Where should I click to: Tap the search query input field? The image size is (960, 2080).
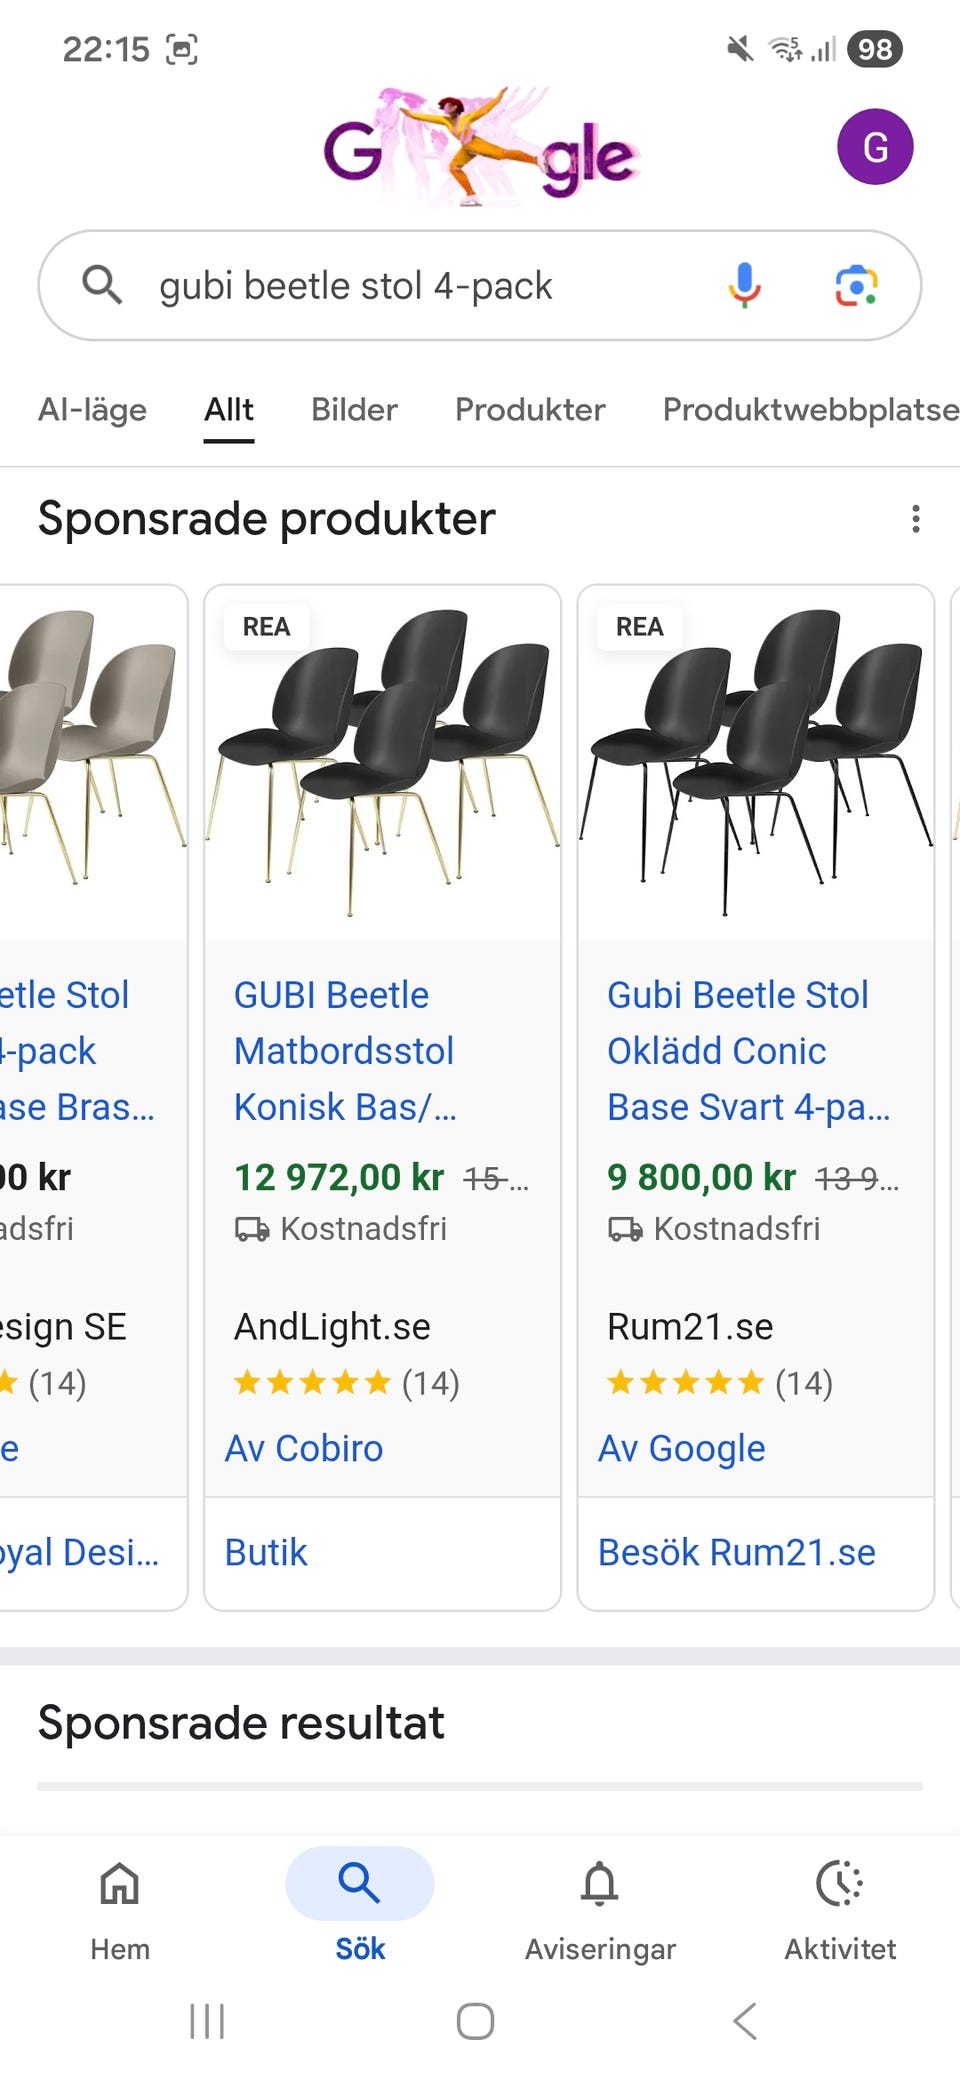400,286
